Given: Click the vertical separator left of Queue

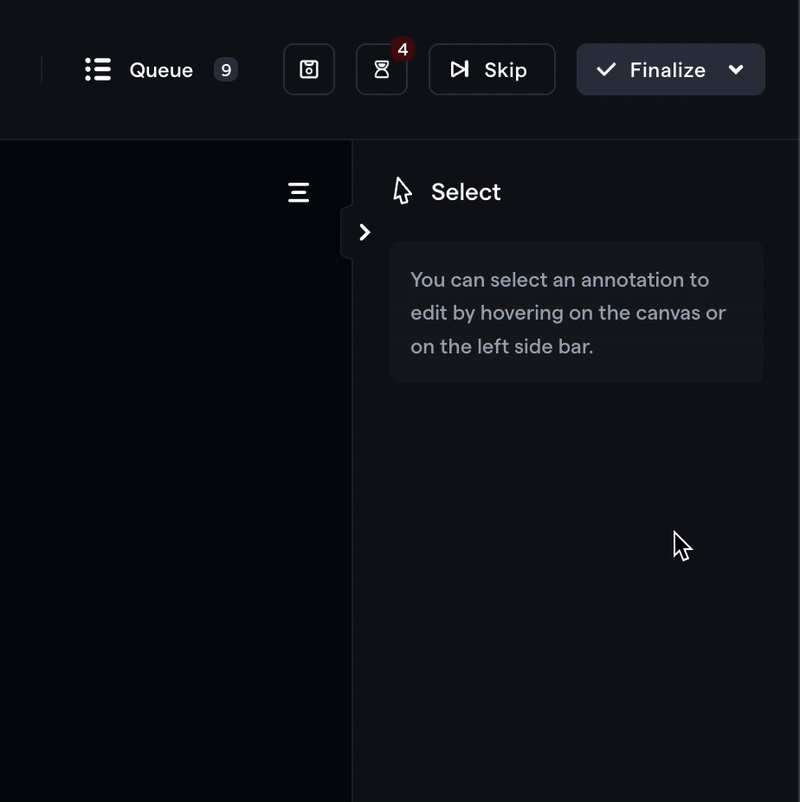Looking at the screenshot, I should point(41,69).
